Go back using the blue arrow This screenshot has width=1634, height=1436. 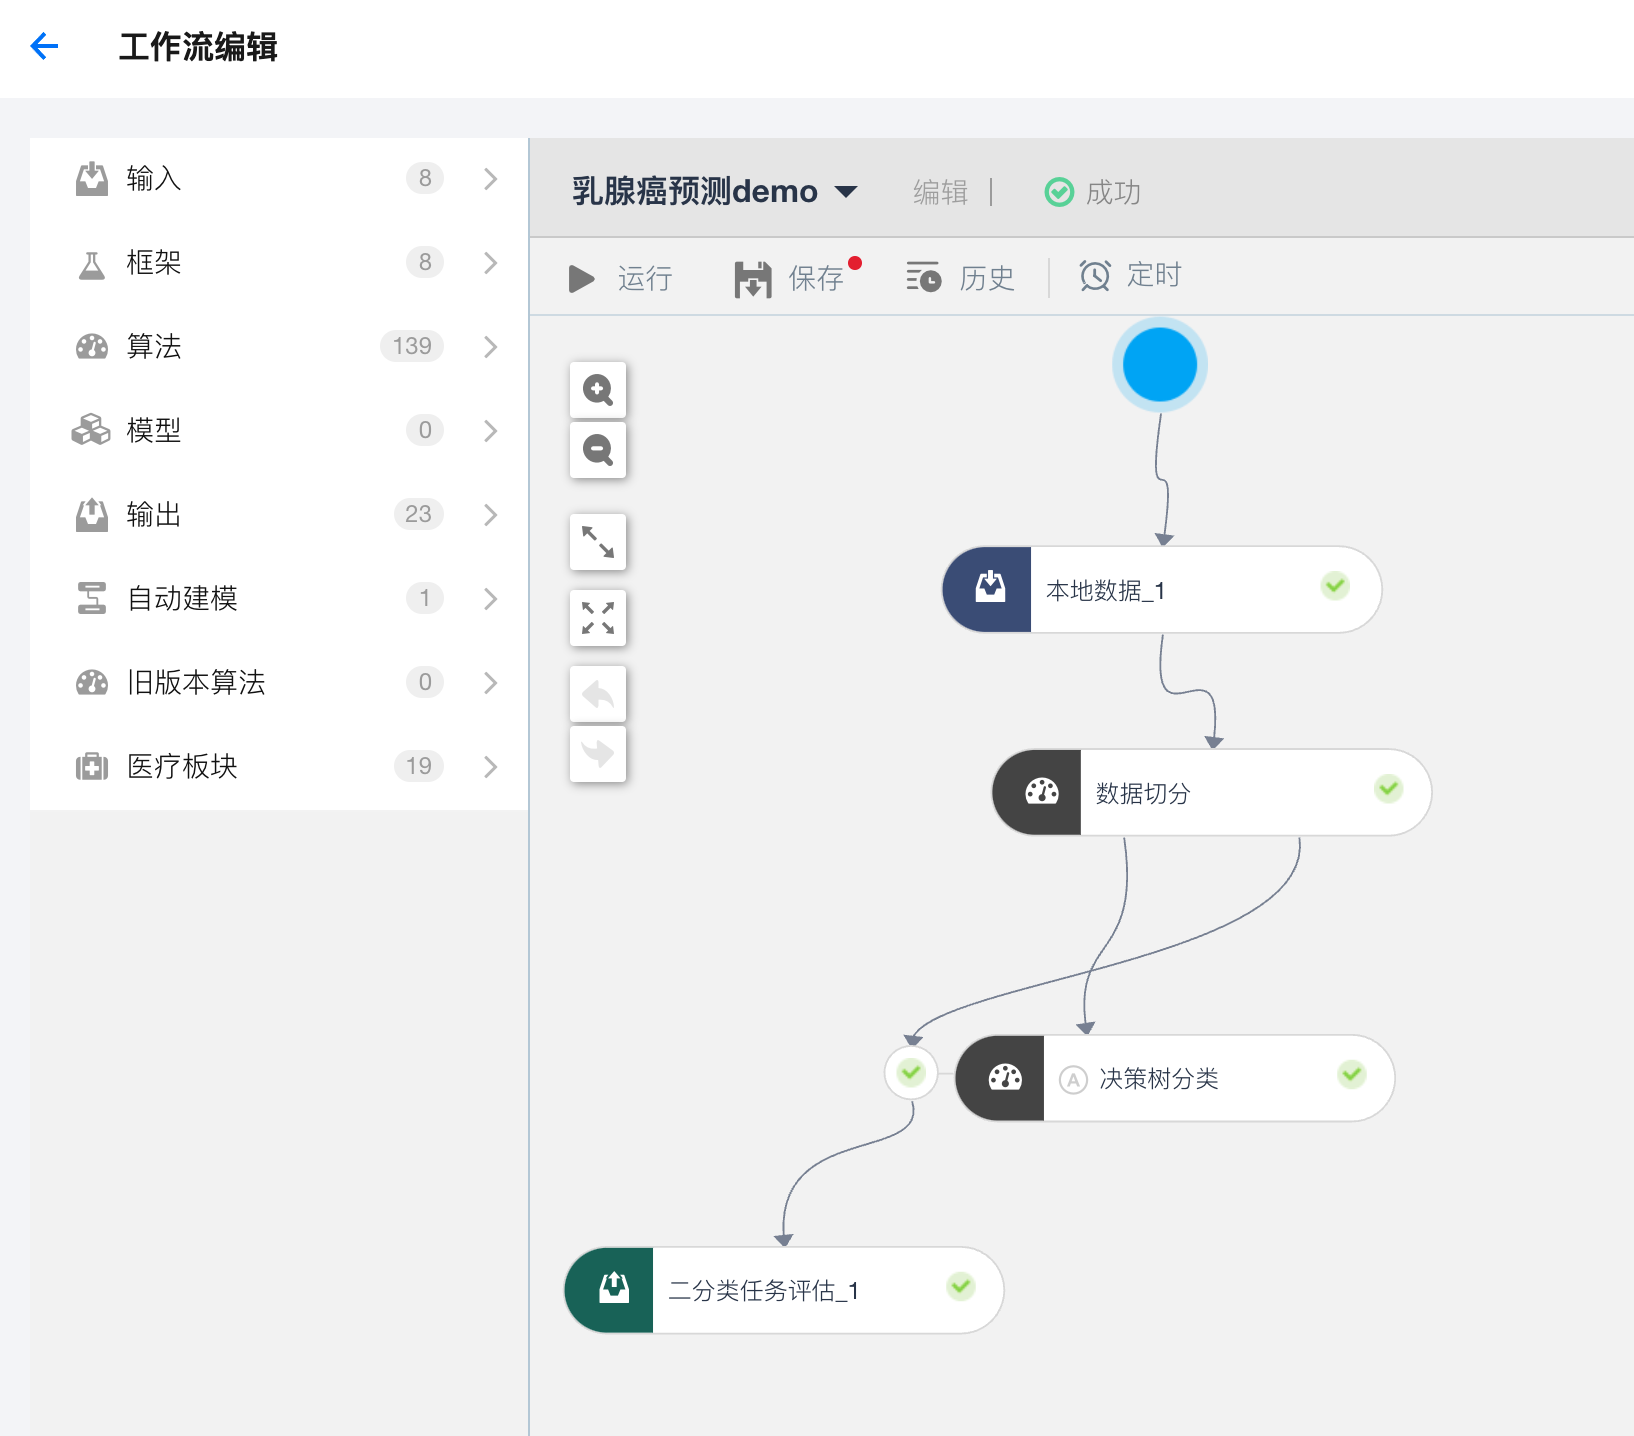point(45,46)
